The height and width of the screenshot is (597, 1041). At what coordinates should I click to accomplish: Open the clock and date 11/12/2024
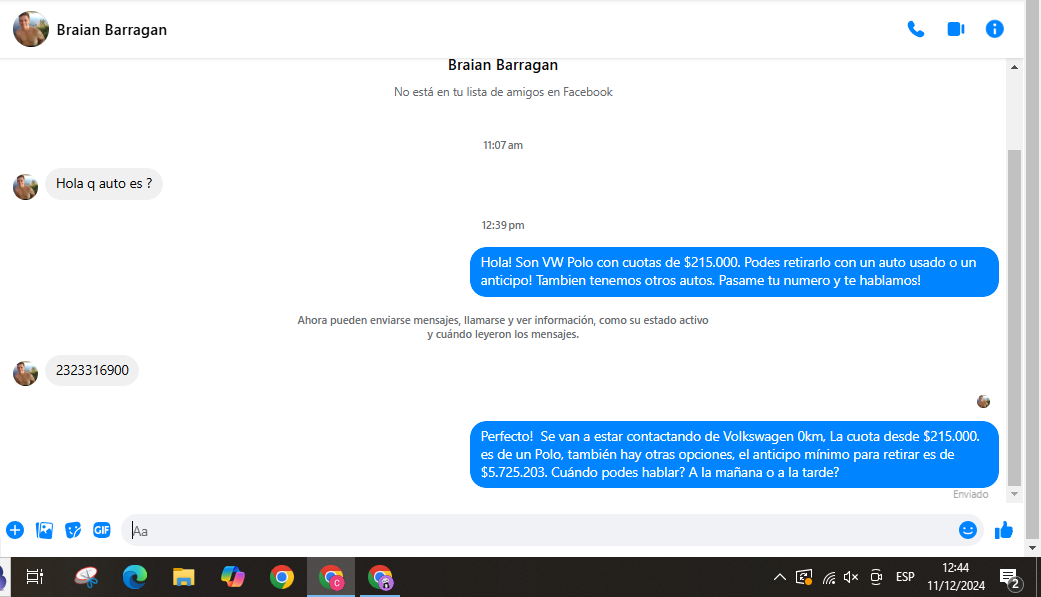(x=955, y=576)
